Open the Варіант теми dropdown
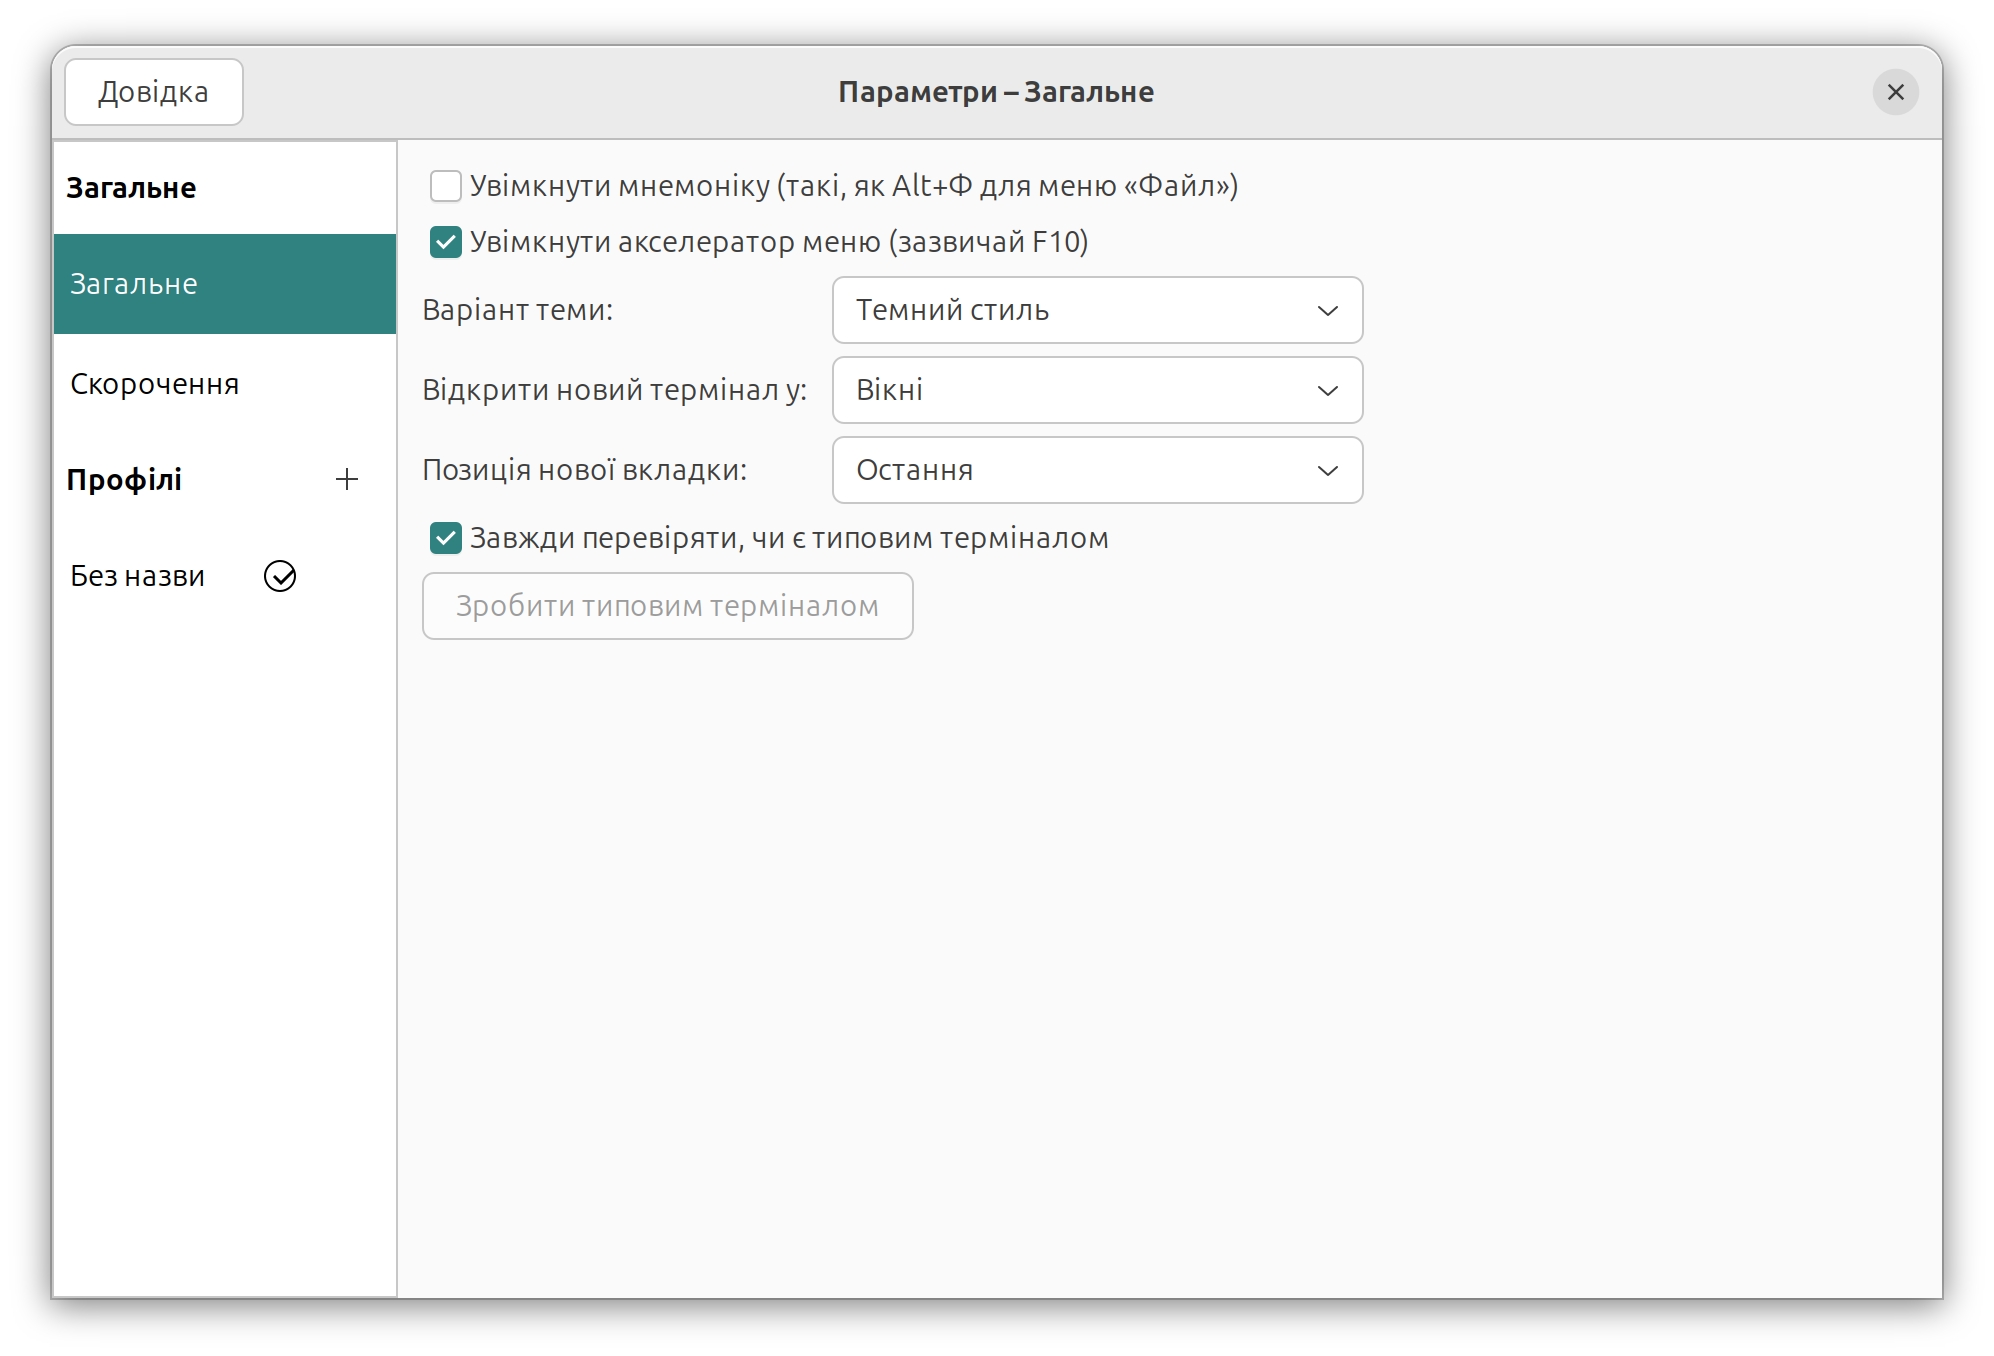 pyautogui.click(x=1095, y=311)
